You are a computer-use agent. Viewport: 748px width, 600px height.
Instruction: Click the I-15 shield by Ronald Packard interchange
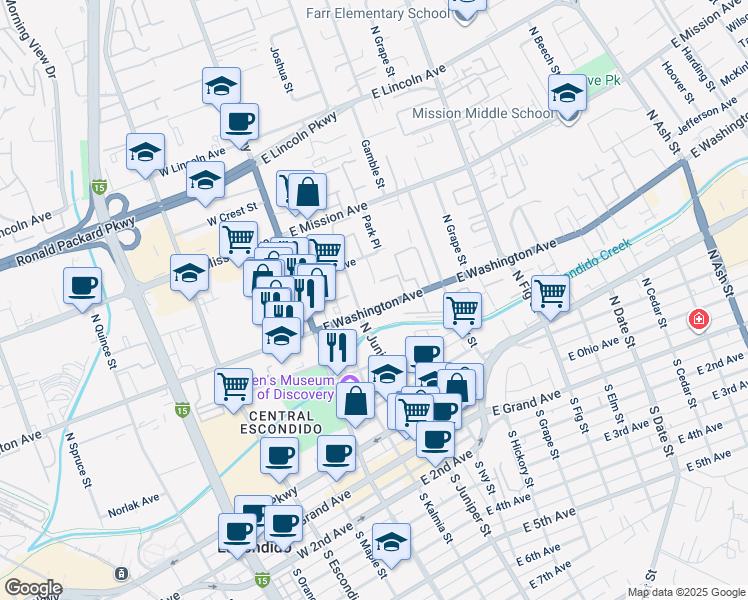[x=99, y=186]
